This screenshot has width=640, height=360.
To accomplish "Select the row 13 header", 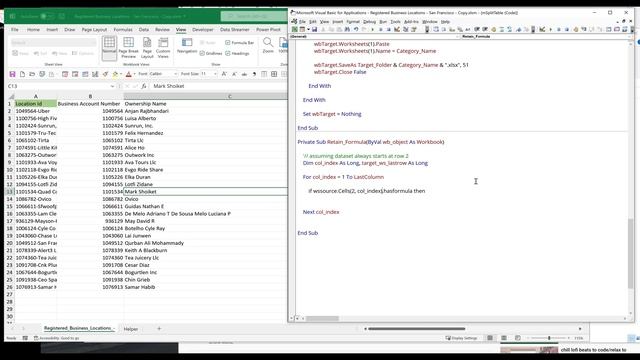I will [9, 191].
